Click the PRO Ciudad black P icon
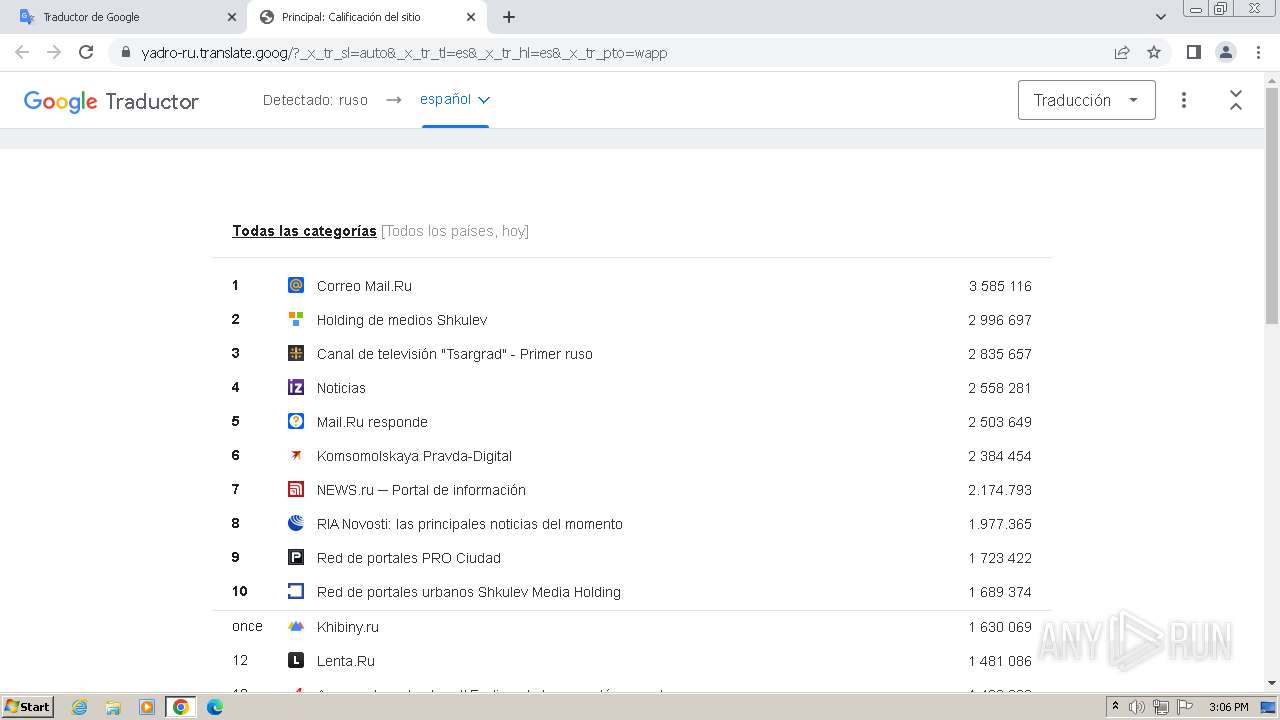This screenshot has width=1280, height=720. point(296,557)
